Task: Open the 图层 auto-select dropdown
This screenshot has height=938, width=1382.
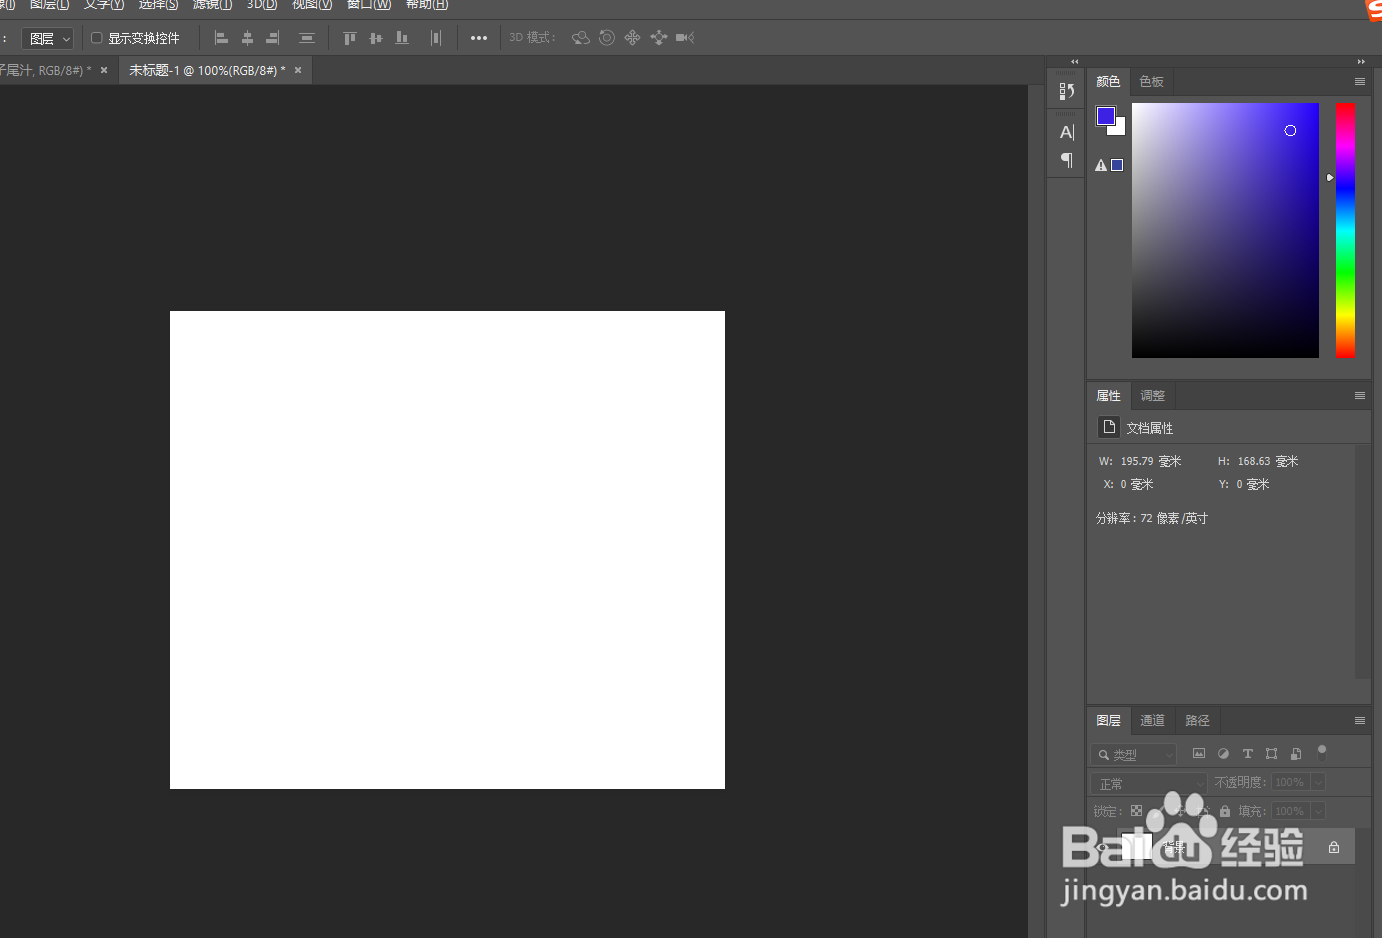Action: pyautogui.click(x=48, y=38)
